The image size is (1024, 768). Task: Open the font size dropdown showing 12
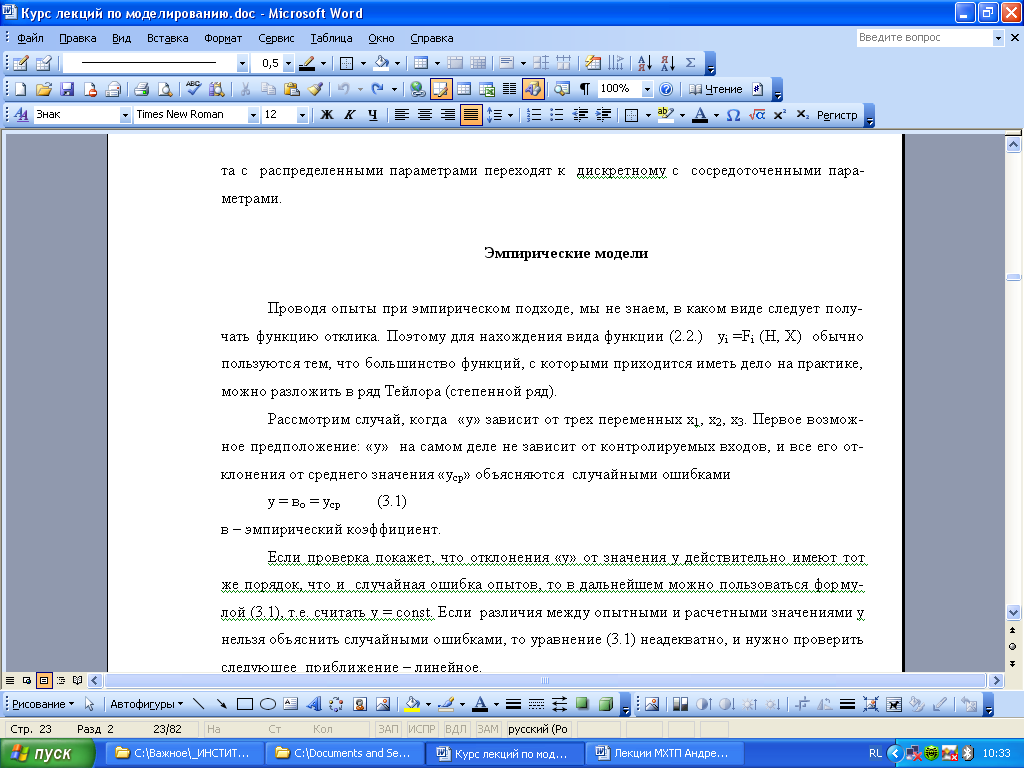tap(302, 116)
